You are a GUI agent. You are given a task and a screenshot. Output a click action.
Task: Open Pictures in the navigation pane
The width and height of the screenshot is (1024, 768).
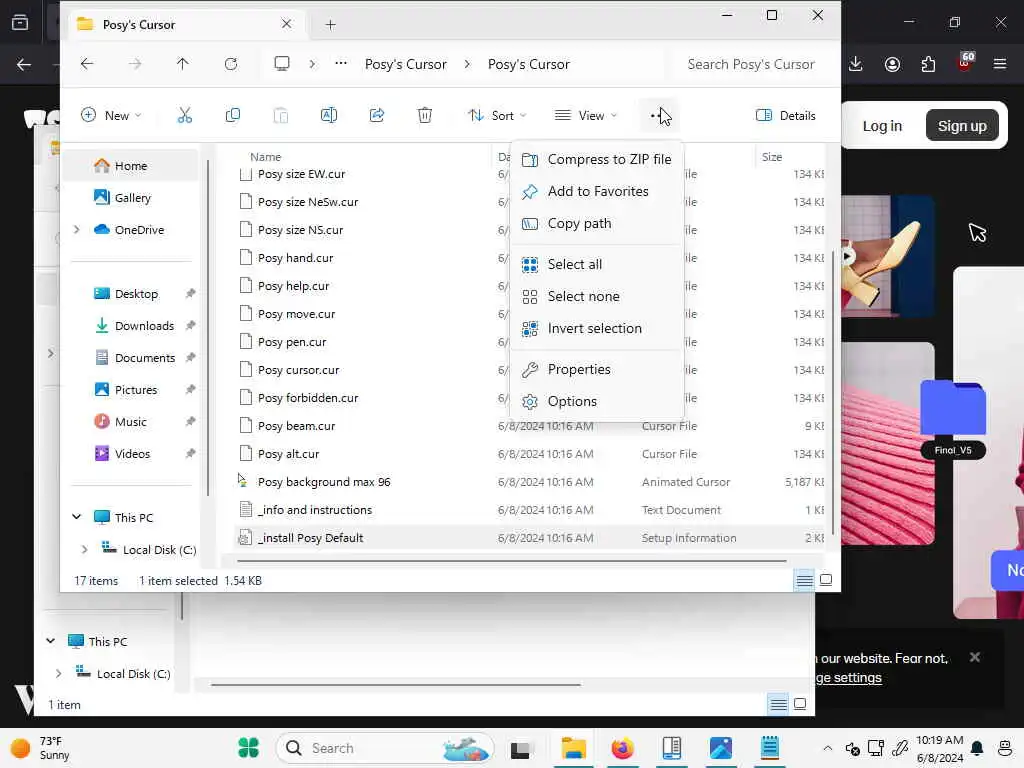pos(136,390)
